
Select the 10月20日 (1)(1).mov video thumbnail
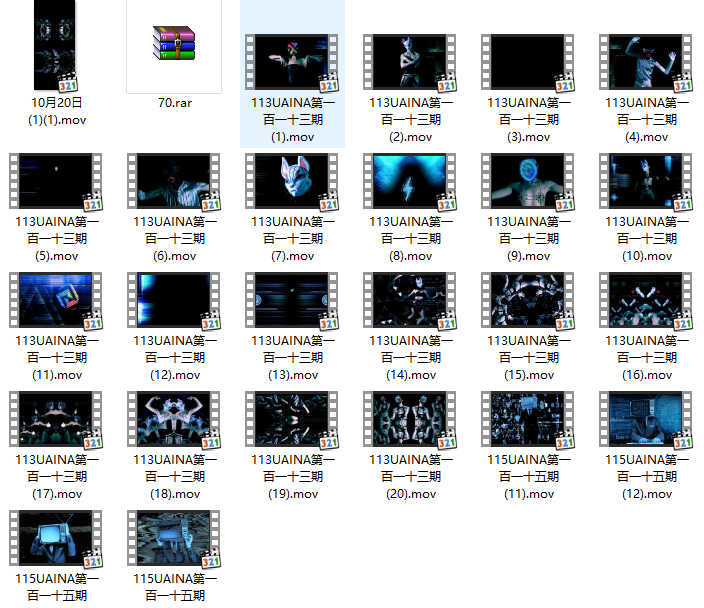(x=55, y=45)
